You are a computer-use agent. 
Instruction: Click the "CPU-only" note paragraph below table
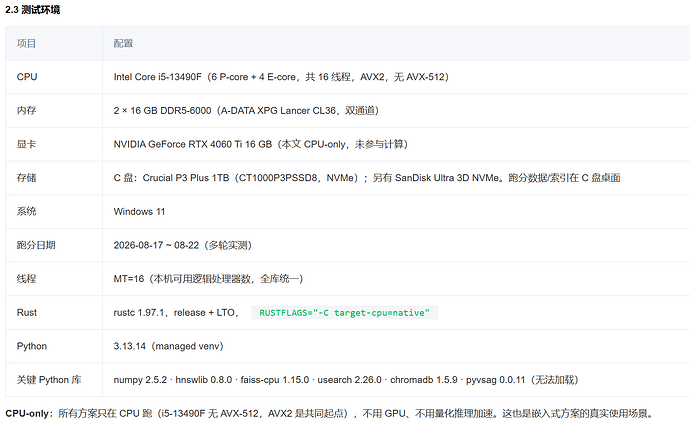click(330, 413)
